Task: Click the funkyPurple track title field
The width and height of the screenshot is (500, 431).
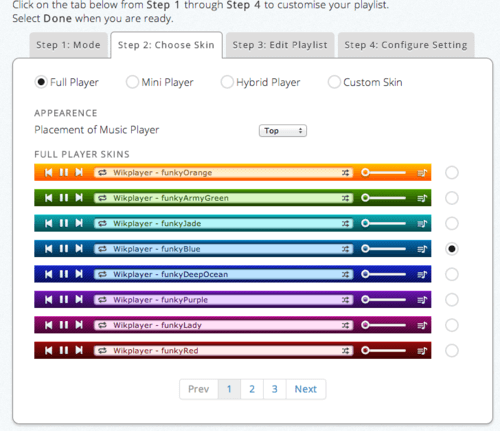Action: pos(224,300)
